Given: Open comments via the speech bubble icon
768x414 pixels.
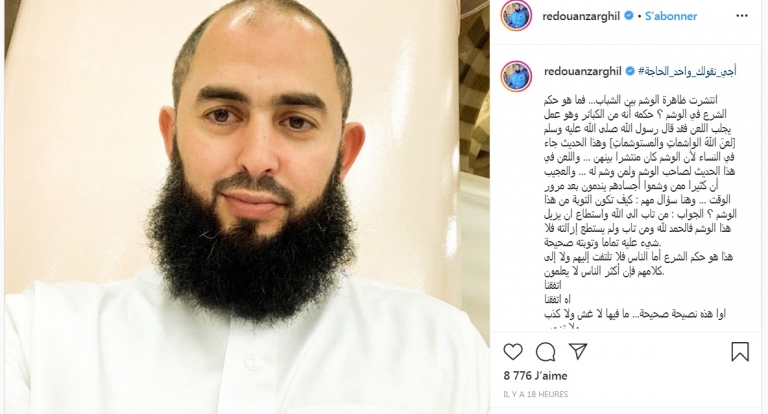Looking at the screenshot, I should 545,352.
